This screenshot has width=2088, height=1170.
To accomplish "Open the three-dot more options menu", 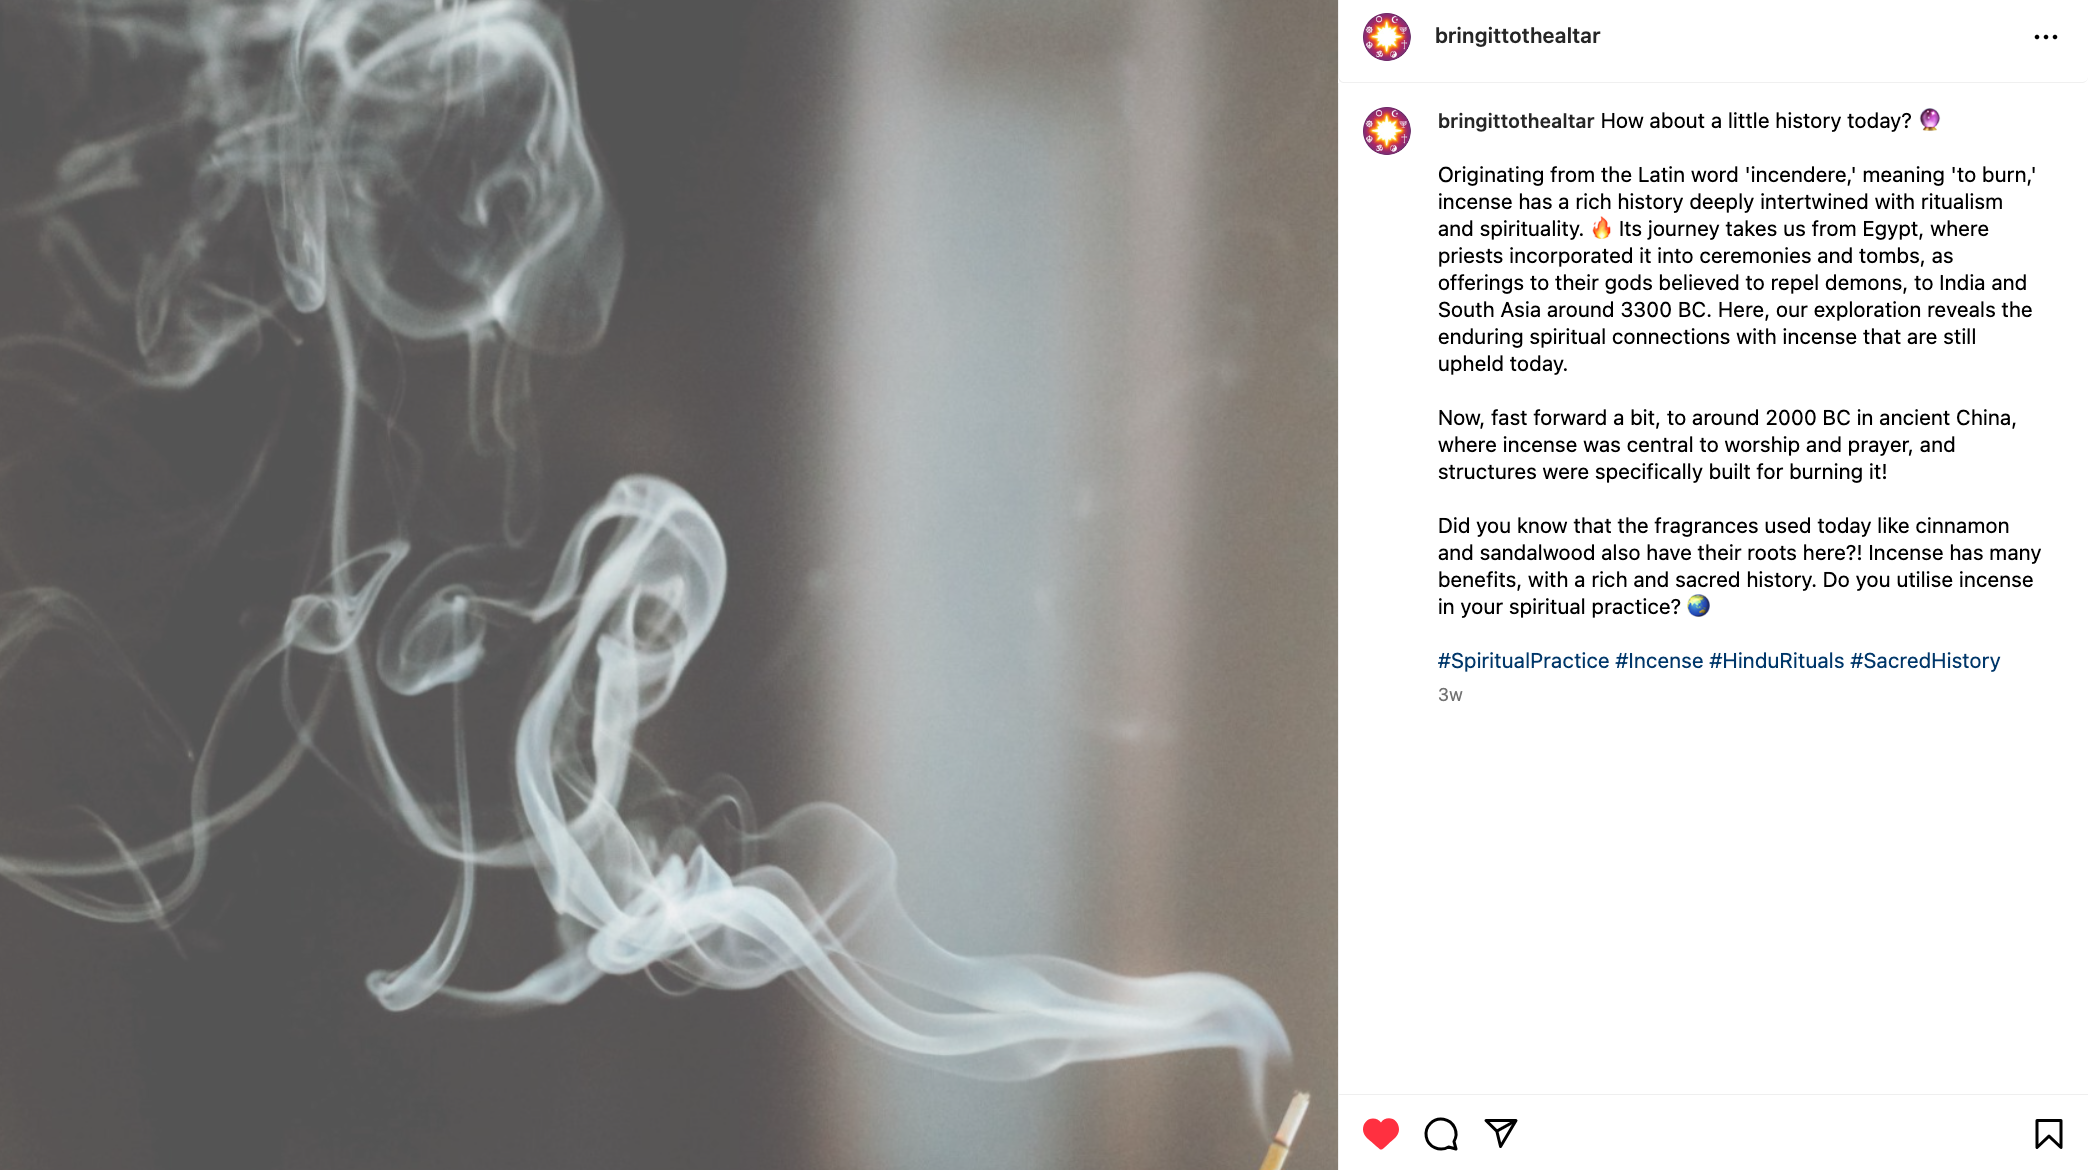I will coord(2046,37).
